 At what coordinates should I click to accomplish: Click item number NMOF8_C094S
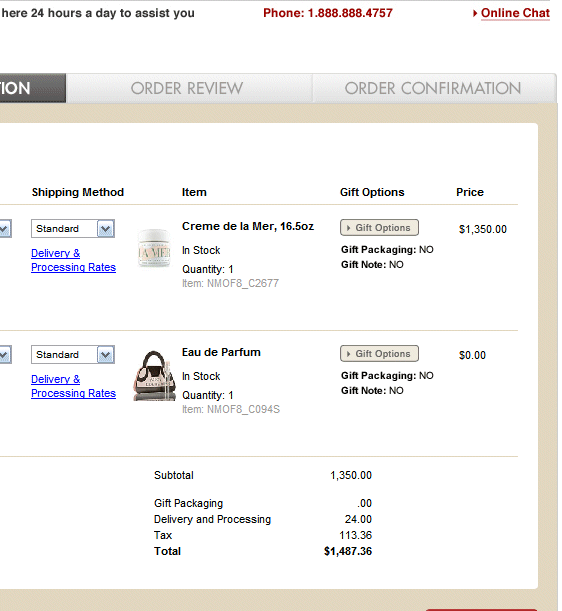tap(243, 409)
